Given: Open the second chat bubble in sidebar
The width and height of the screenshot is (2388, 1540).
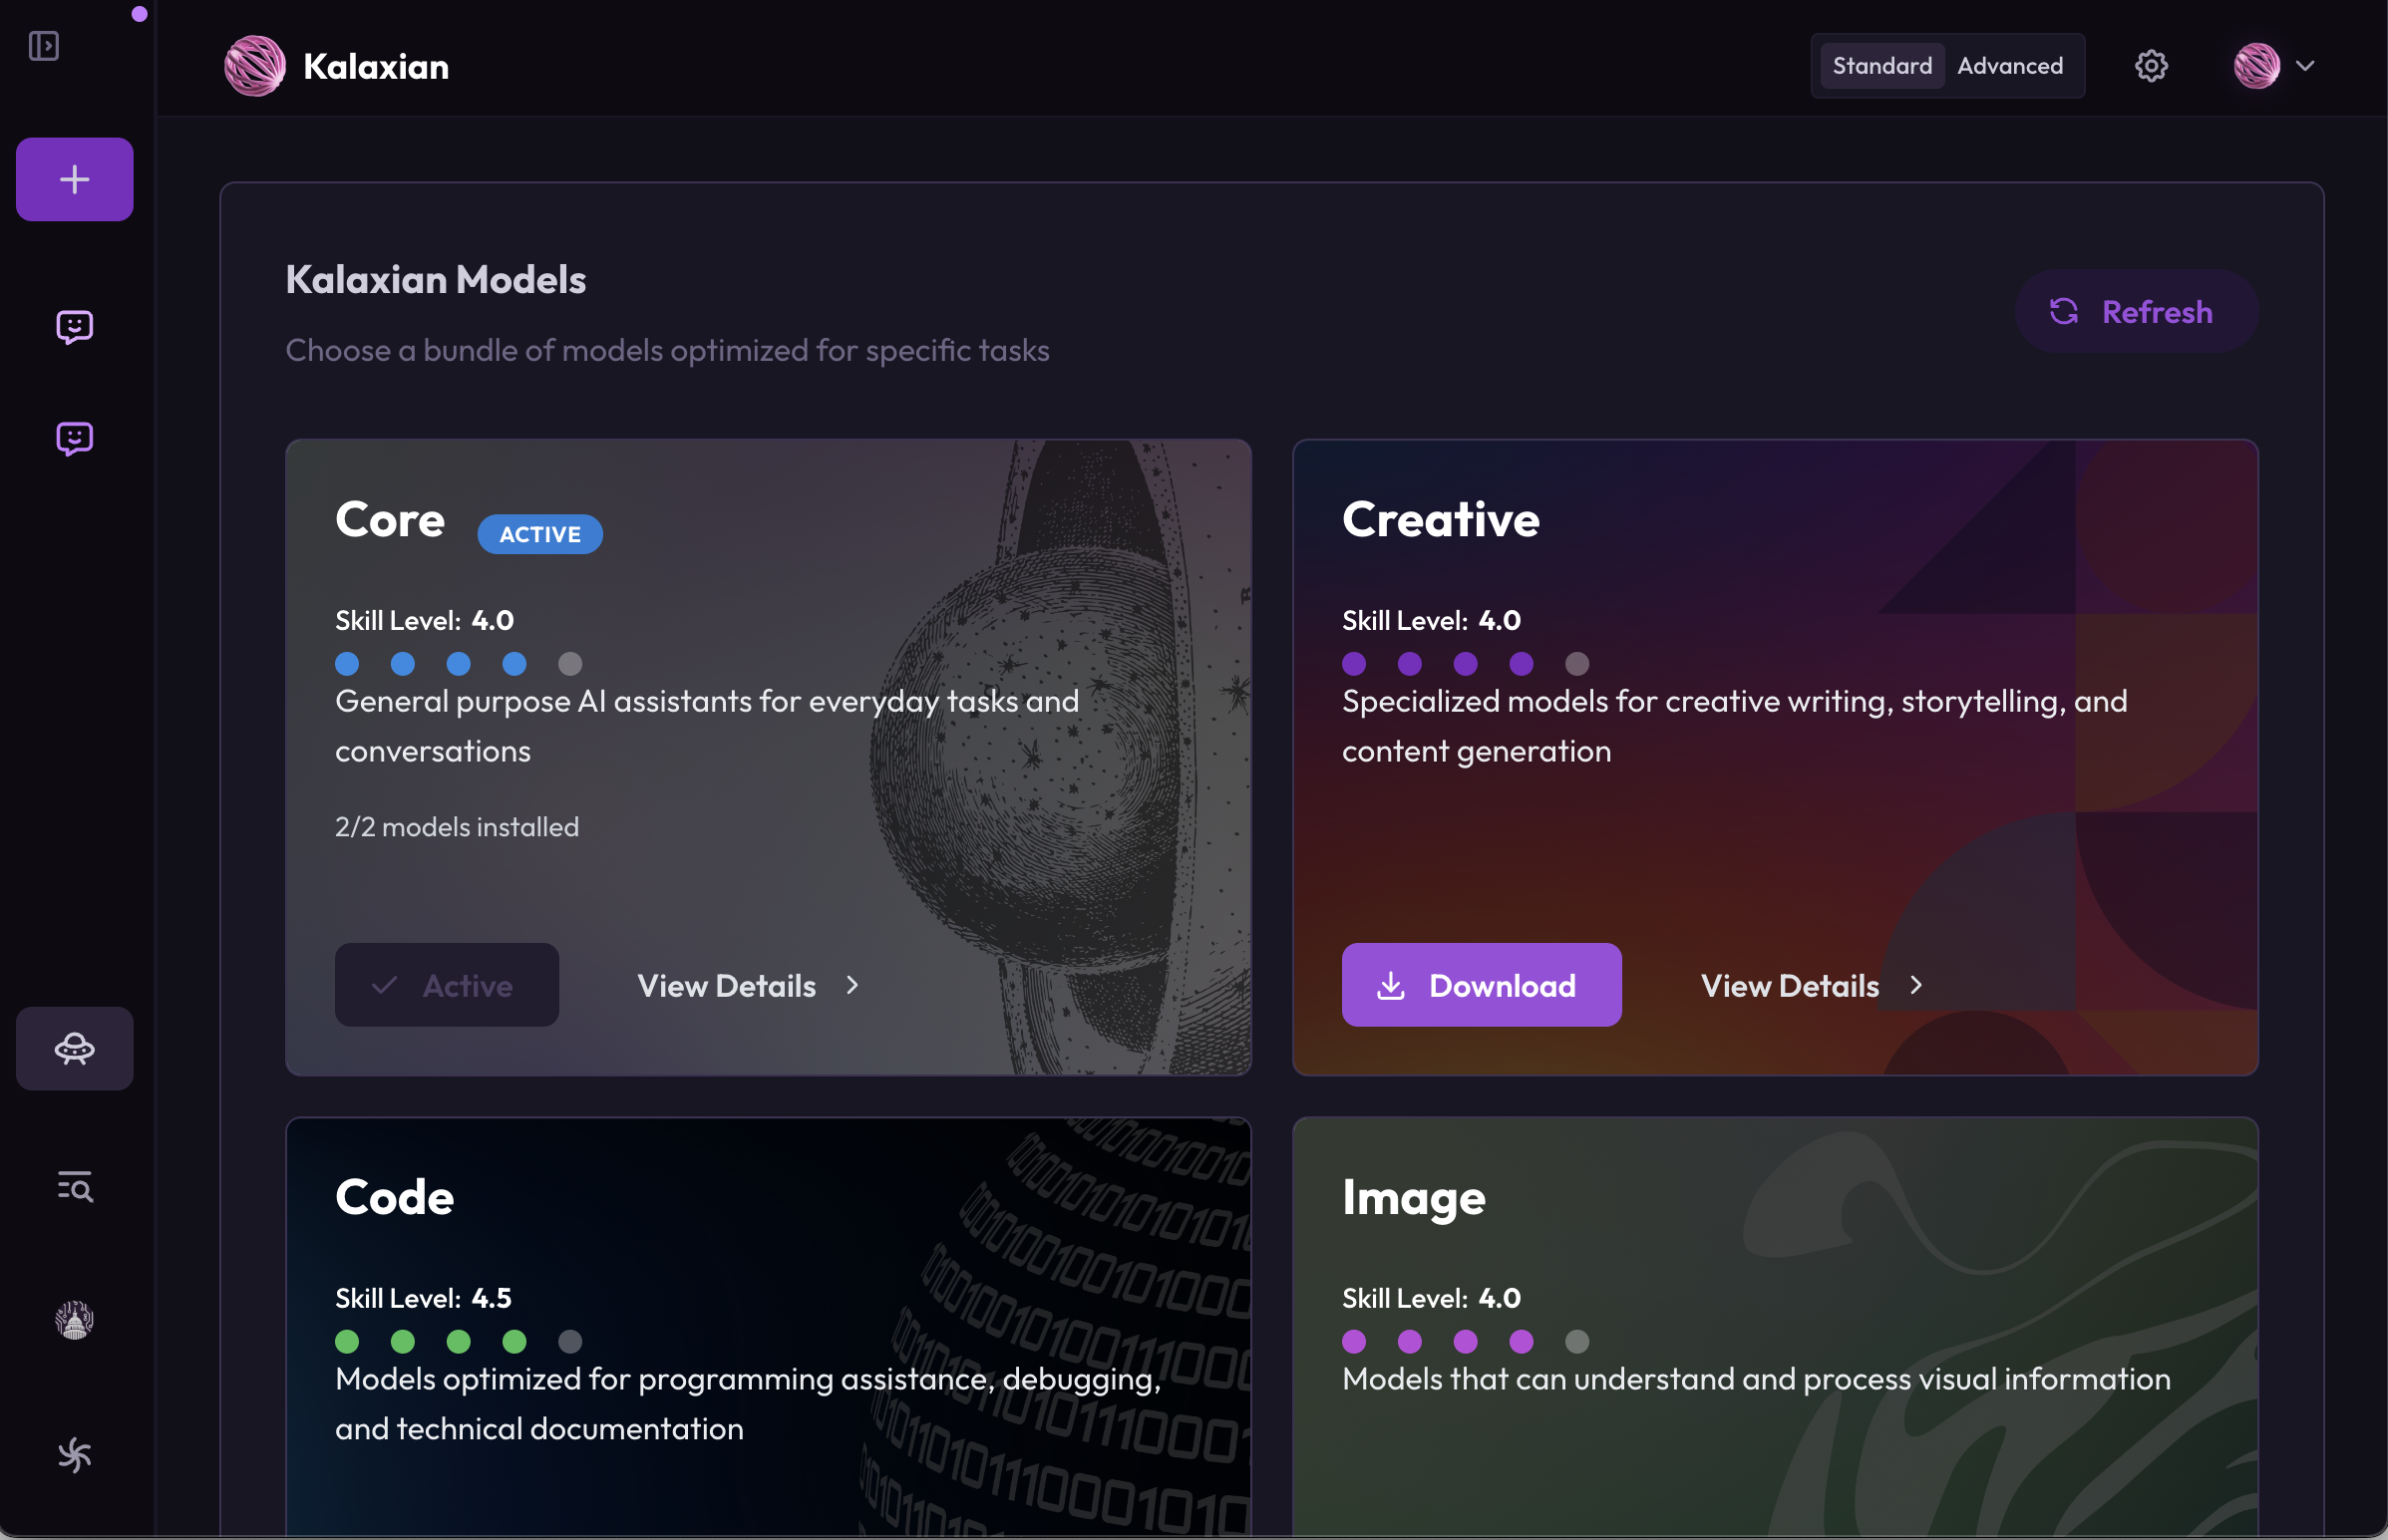Looking at the screenshot, I should pyautogui.click(x=74, y=439).
